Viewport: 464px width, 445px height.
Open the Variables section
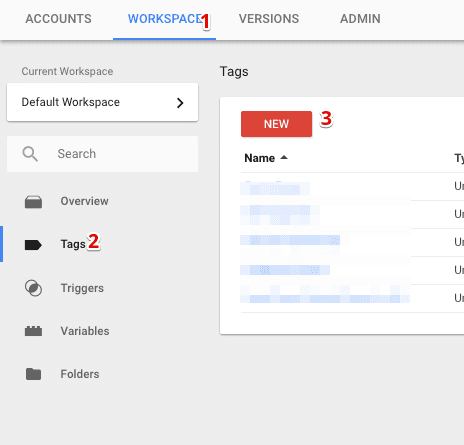tap(85, 331)
